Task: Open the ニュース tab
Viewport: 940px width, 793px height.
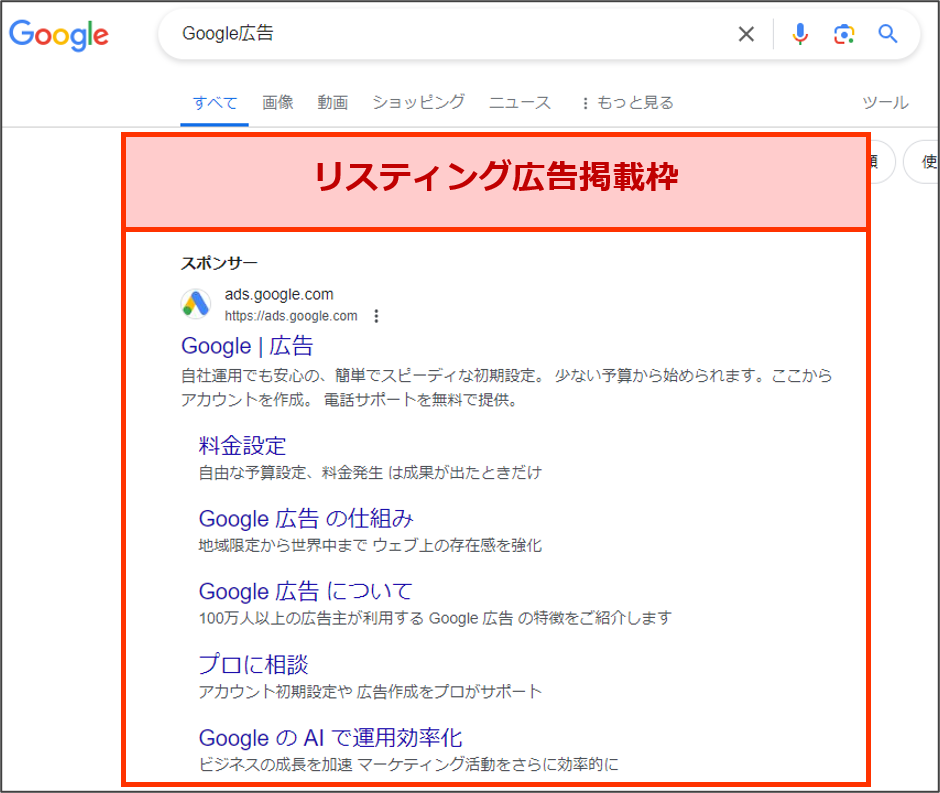Action: [520, 102]
